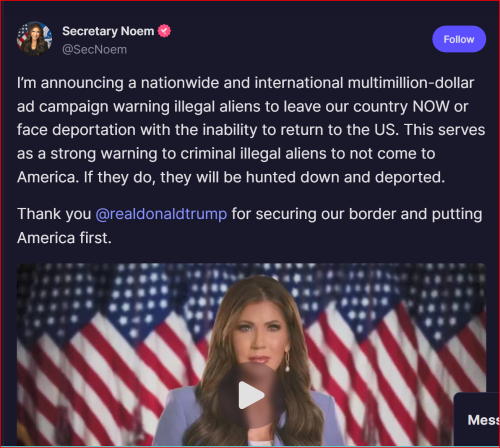Select the Secretary Noem display name
The height and width of the screenshot is (448, 500).
click(x=108, y=31)
